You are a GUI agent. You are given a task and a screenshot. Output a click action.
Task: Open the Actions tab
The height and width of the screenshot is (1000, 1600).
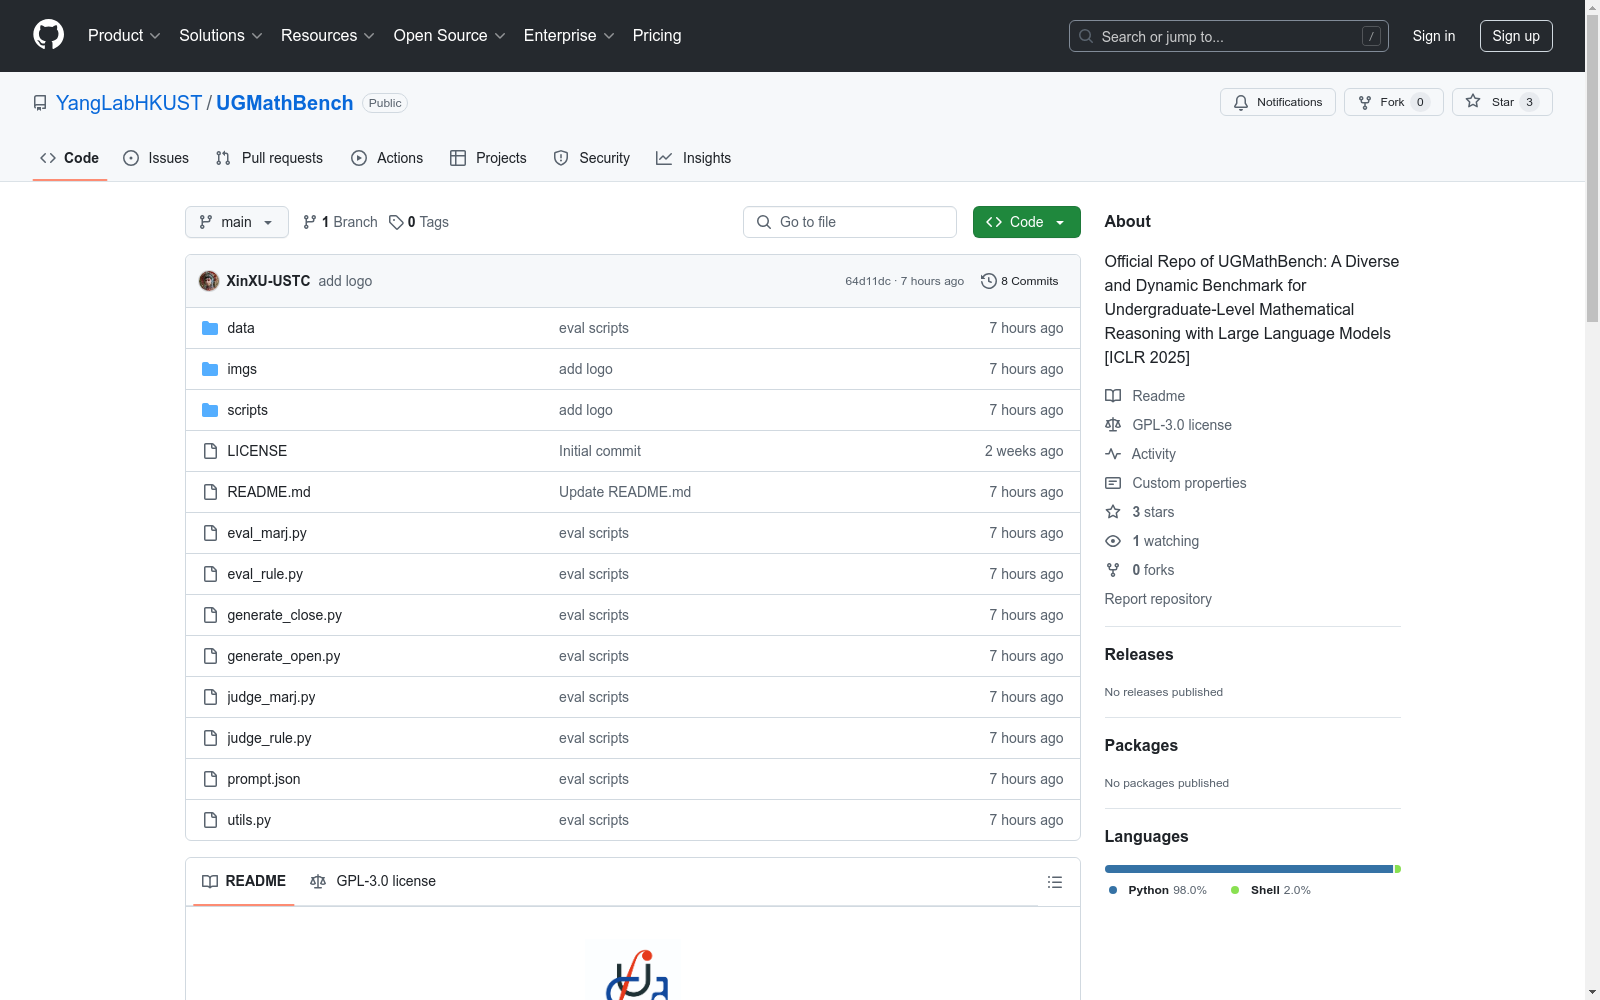[x=387, y=158]
